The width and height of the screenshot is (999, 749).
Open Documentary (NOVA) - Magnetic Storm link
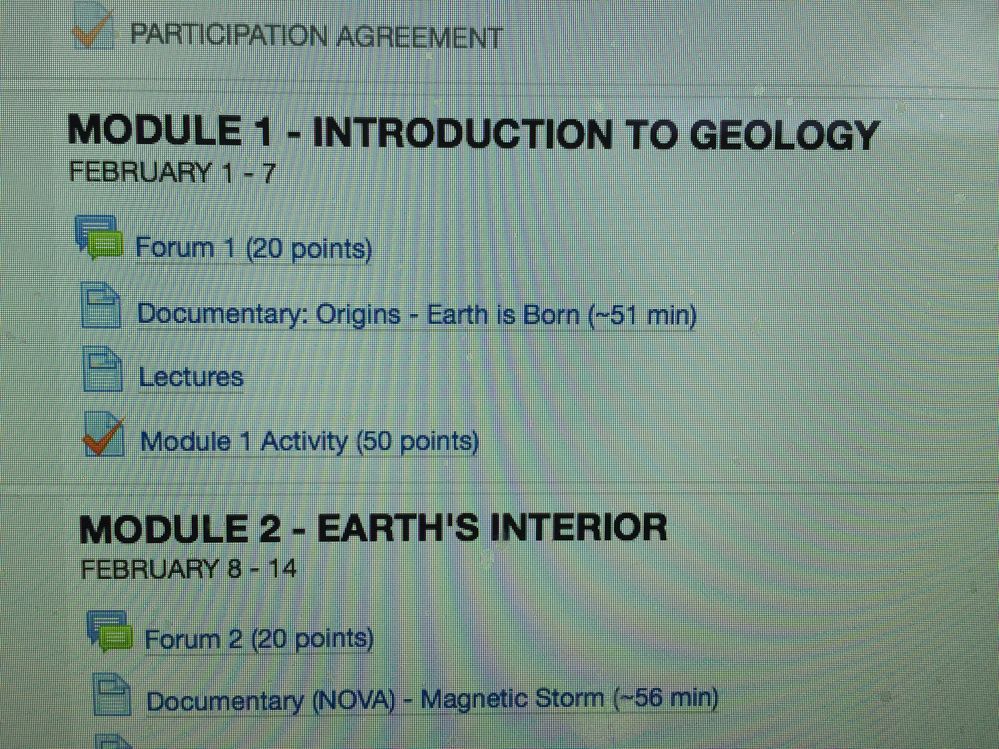[432, 699]
